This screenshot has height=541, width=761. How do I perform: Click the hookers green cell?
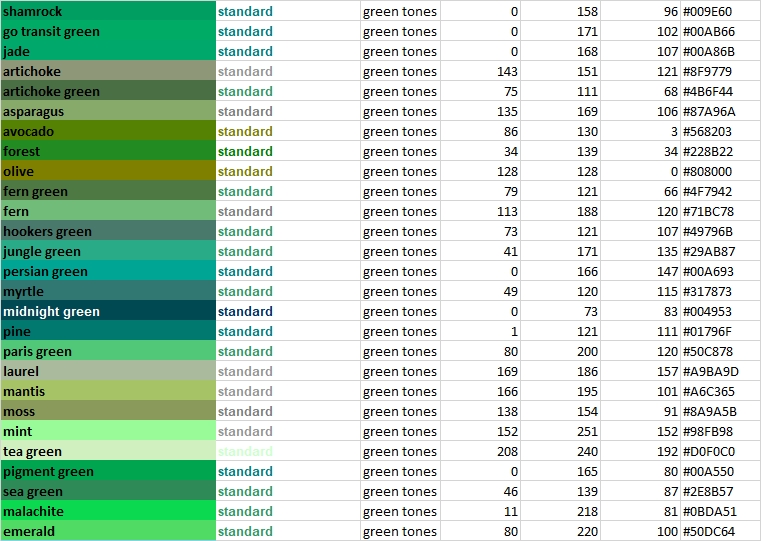click(108, 231)
